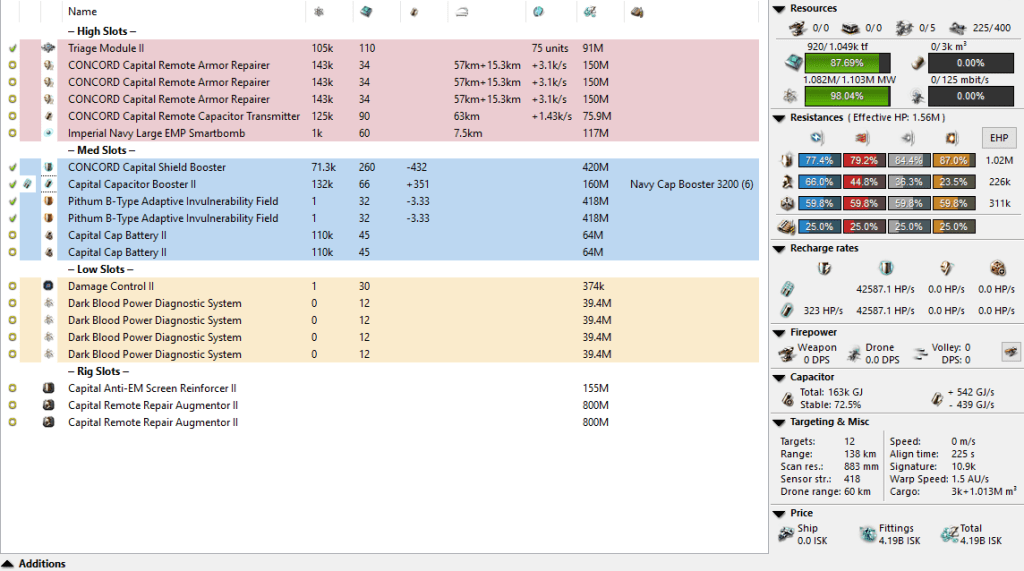Click the powergrid usage bar at 98.04%
Viewport: 1024px width, 571px height.
pos(847,96)
